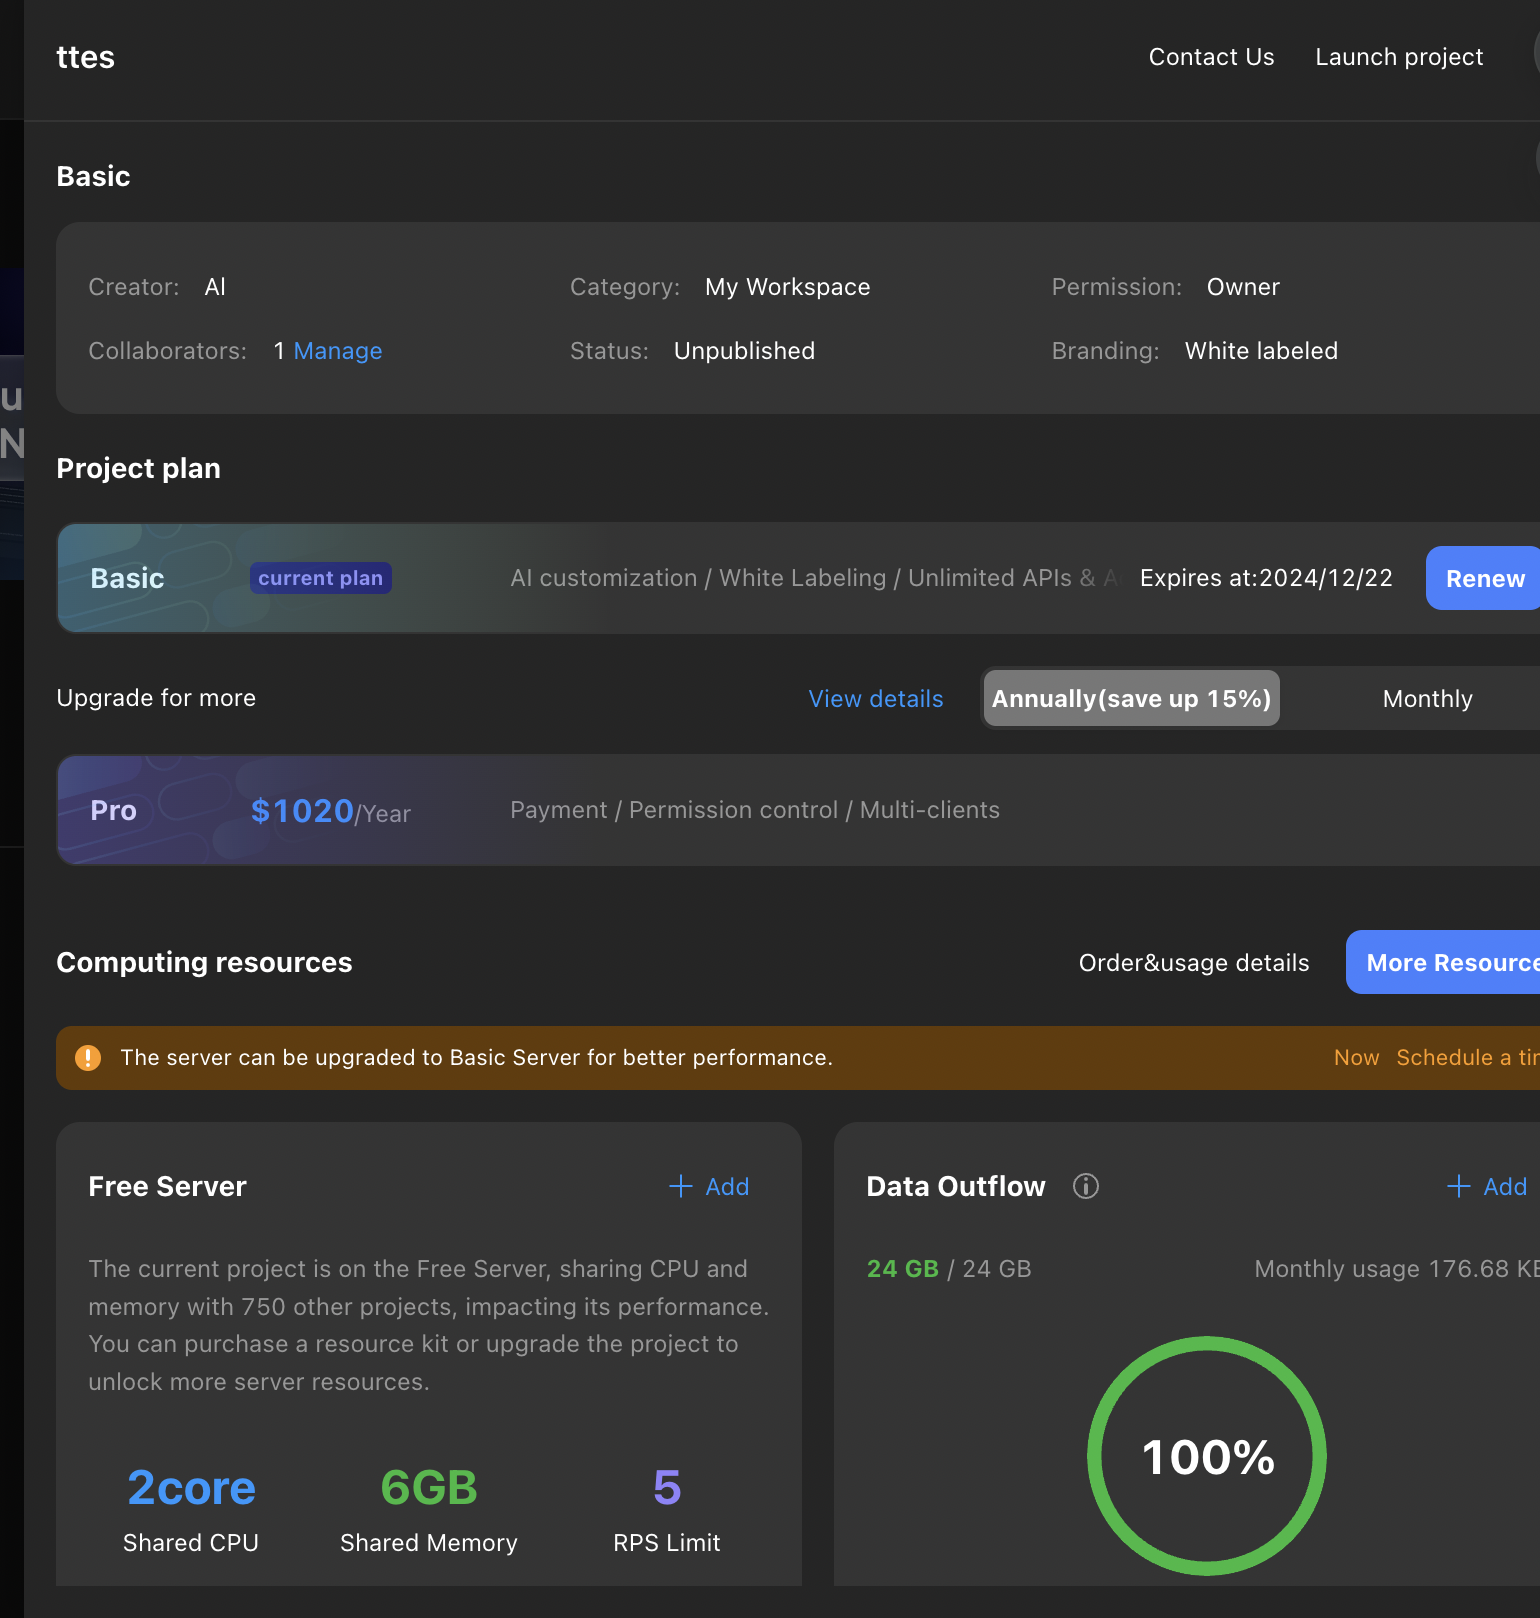Click My Workspace category value
Image resolution: width=1540 pixels, height=1618 pixels.
788,287
